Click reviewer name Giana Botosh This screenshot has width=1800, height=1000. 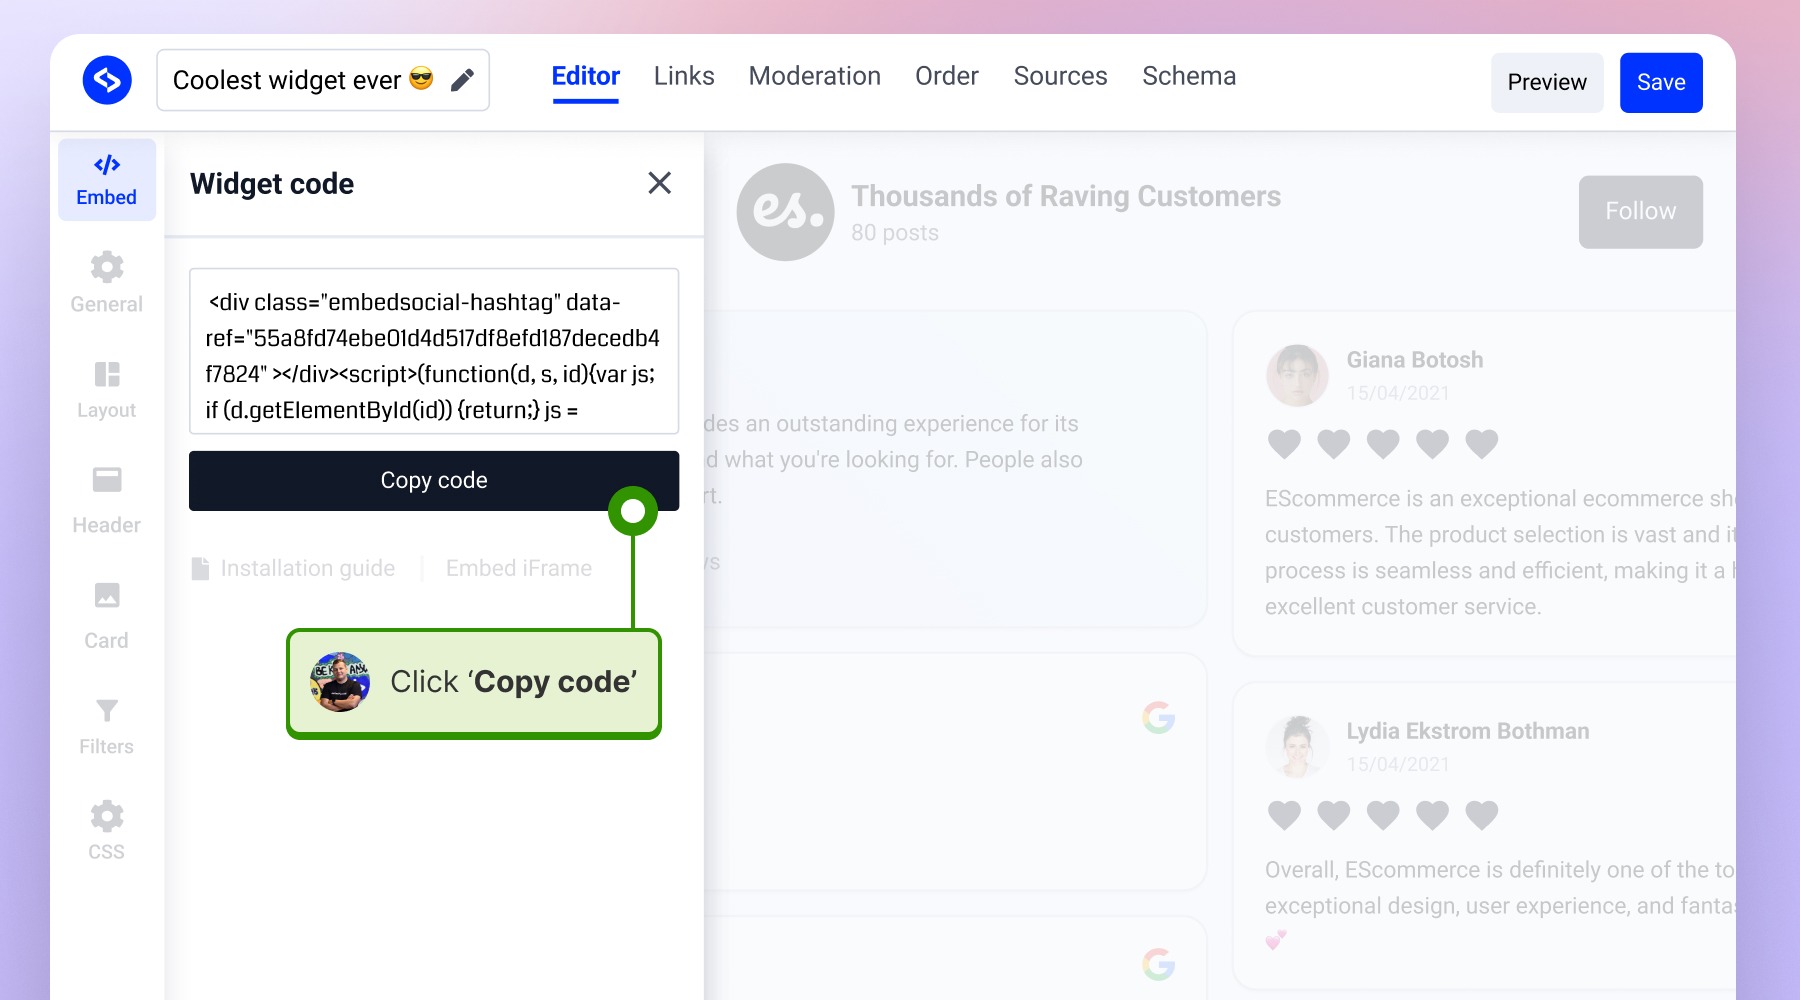coord(1415,360)
